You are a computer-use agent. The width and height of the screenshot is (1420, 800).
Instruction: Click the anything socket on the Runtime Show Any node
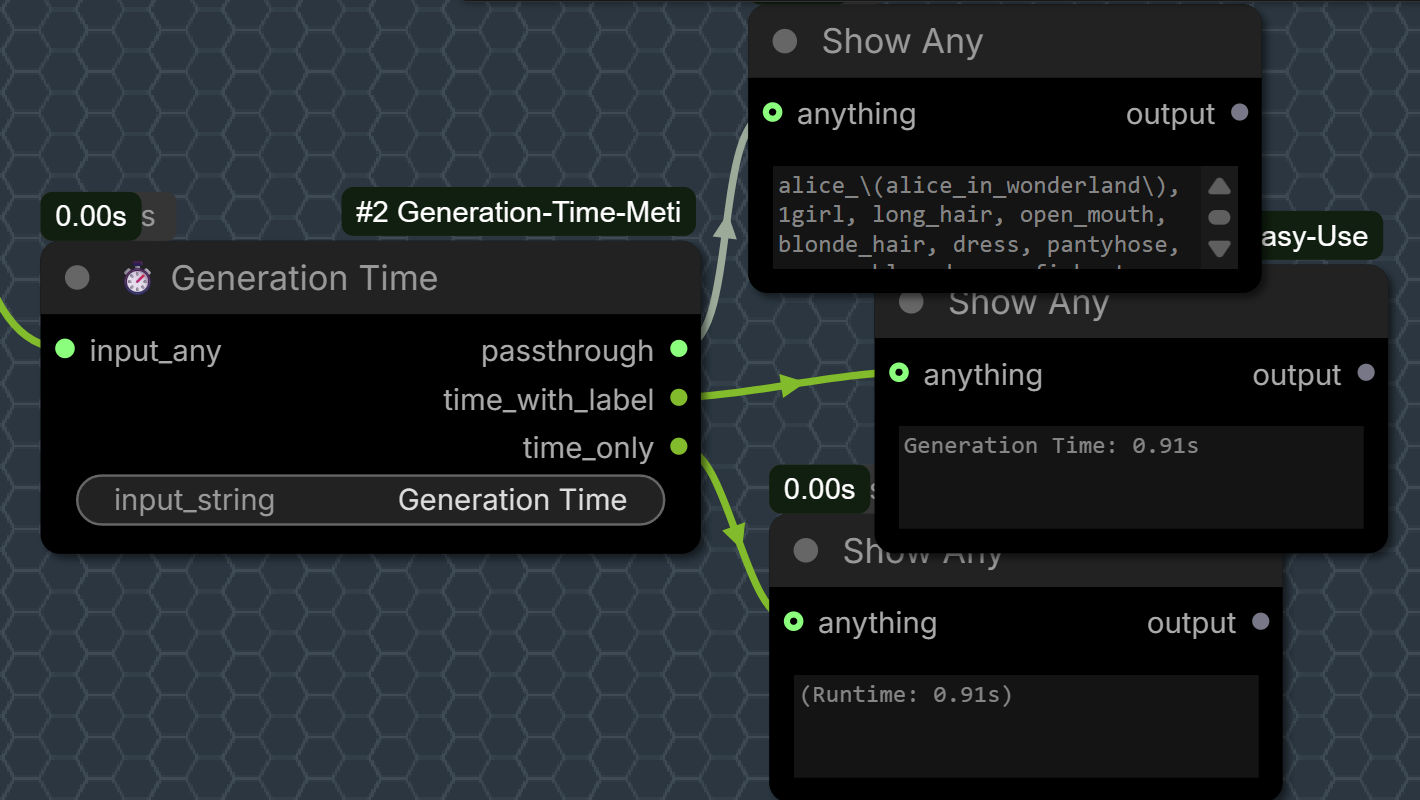(x=794, y=622)
